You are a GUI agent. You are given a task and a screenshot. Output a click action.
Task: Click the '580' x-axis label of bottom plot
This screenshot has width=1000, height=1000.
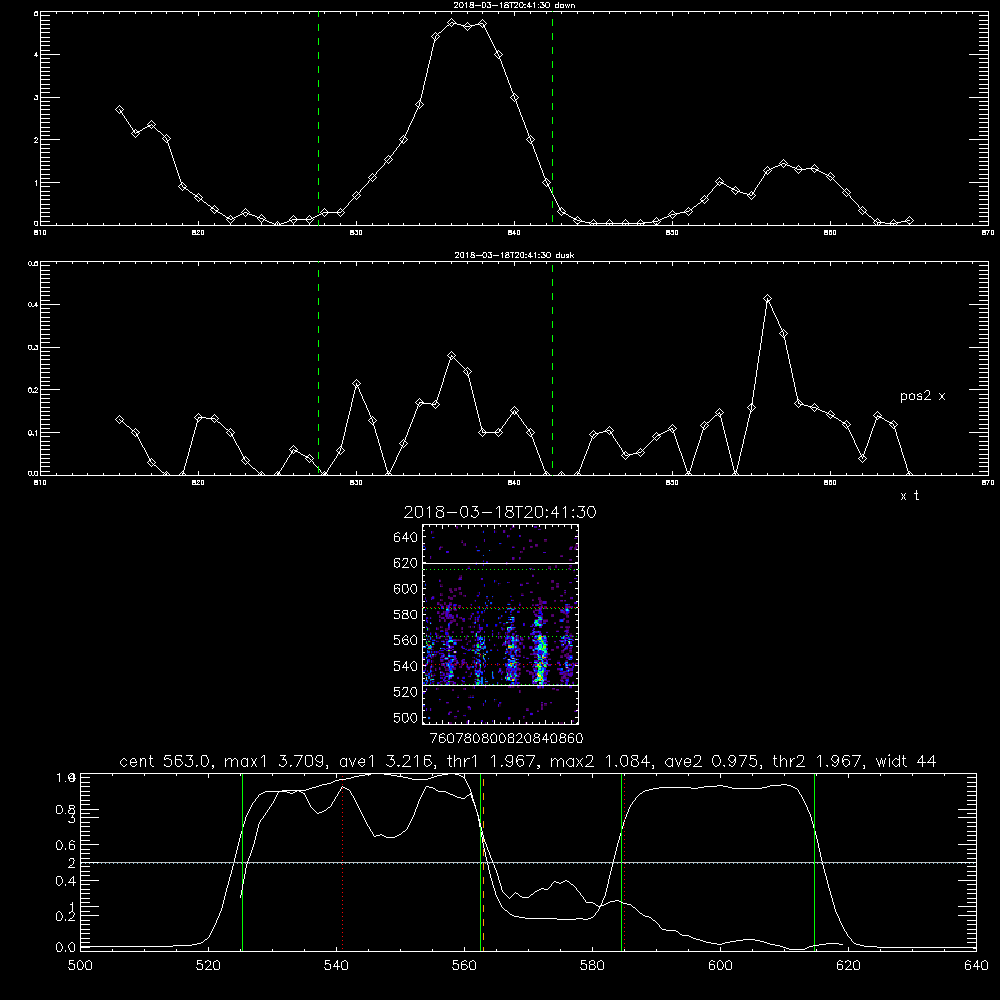[x=592, y=966]
